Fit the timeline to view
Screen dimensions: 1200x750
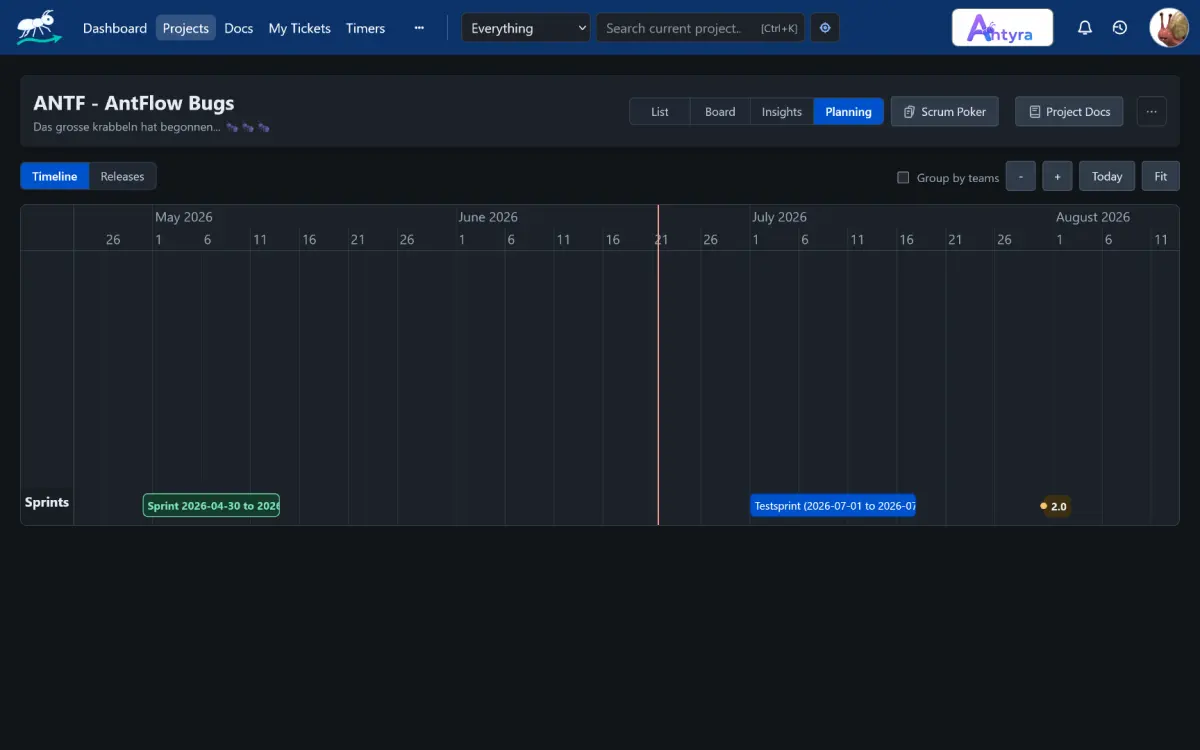pos(1161,176)
